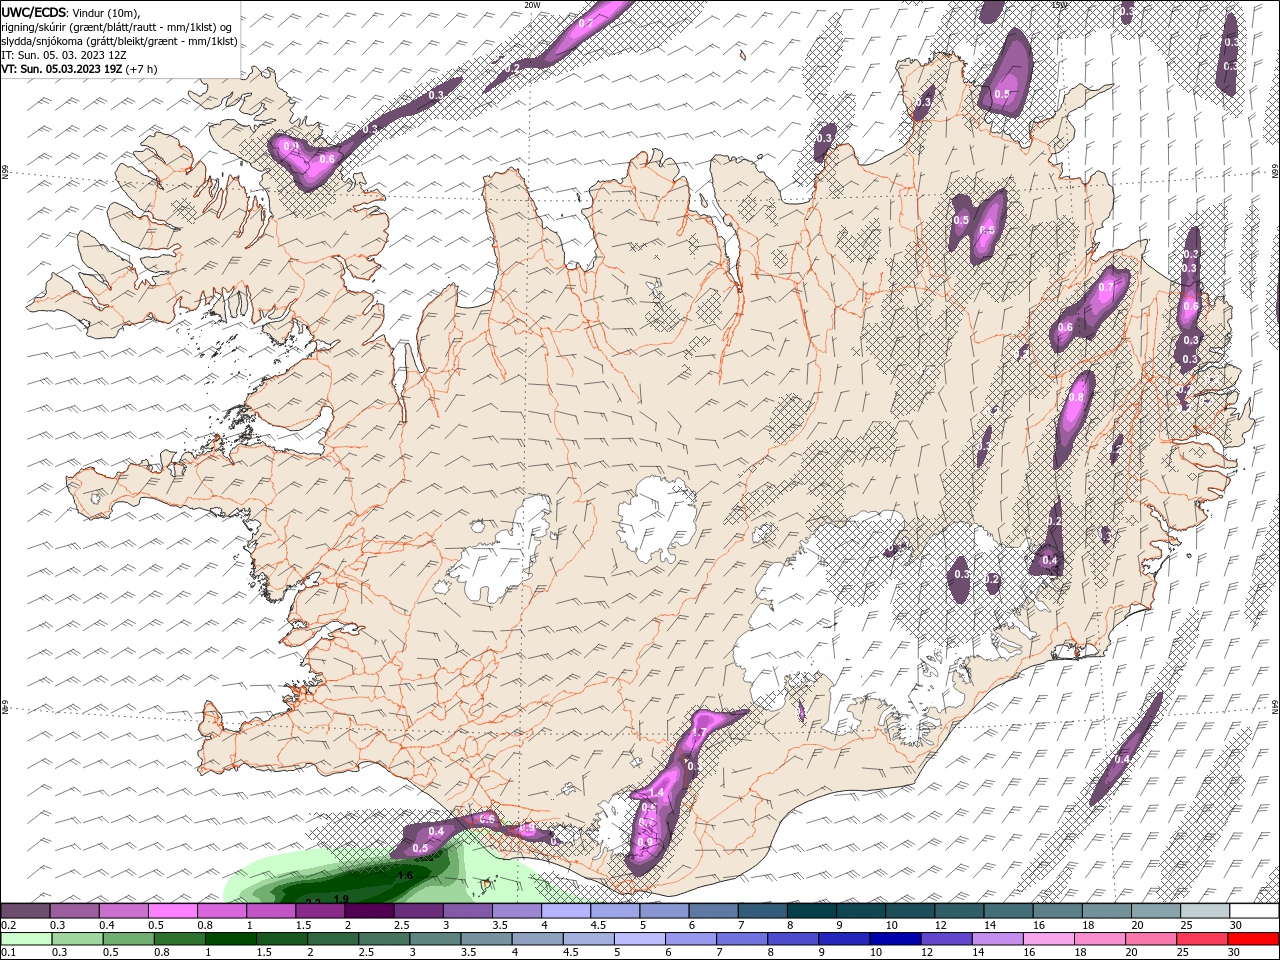The image size is (1280, 960).
Task: Pick the light grey snow swatch between 25 and 30
Action: coord(1205,910)
